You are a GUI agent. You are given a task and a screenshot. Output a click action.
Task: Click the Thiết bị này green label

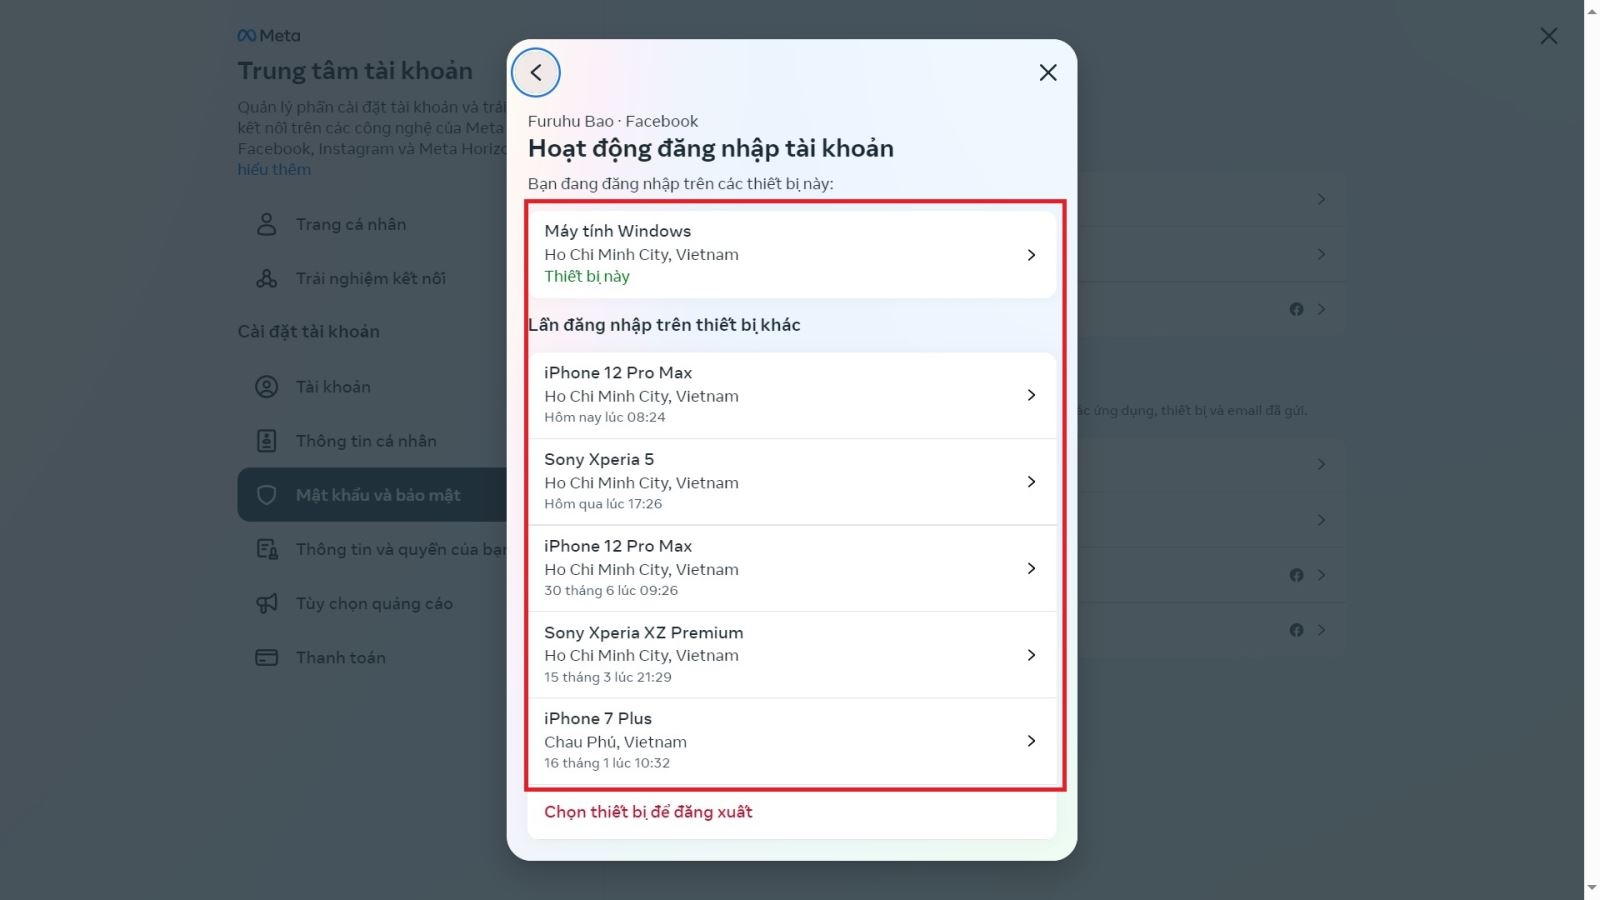pyautogui.click(x=587, y=277)
